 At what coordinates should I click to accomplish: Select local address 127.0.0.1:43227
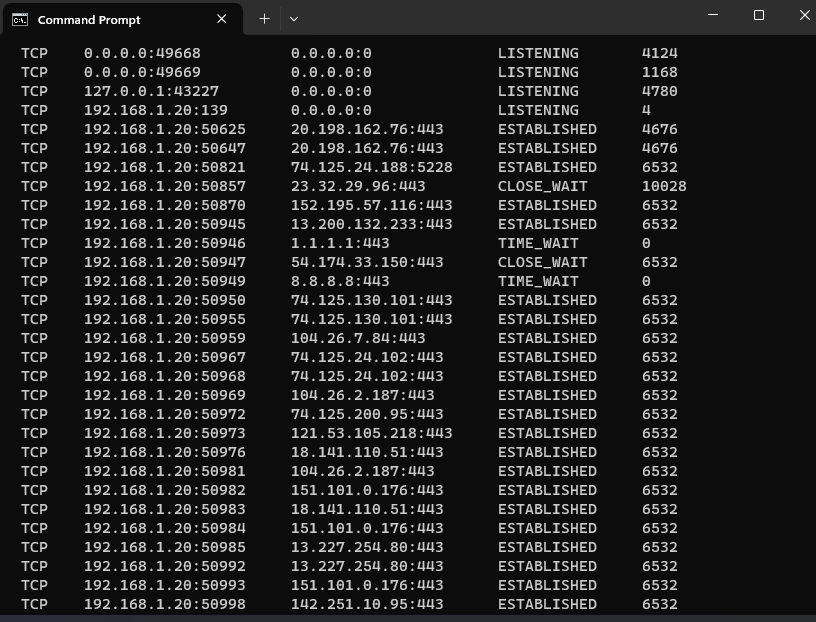click(151, 91)
